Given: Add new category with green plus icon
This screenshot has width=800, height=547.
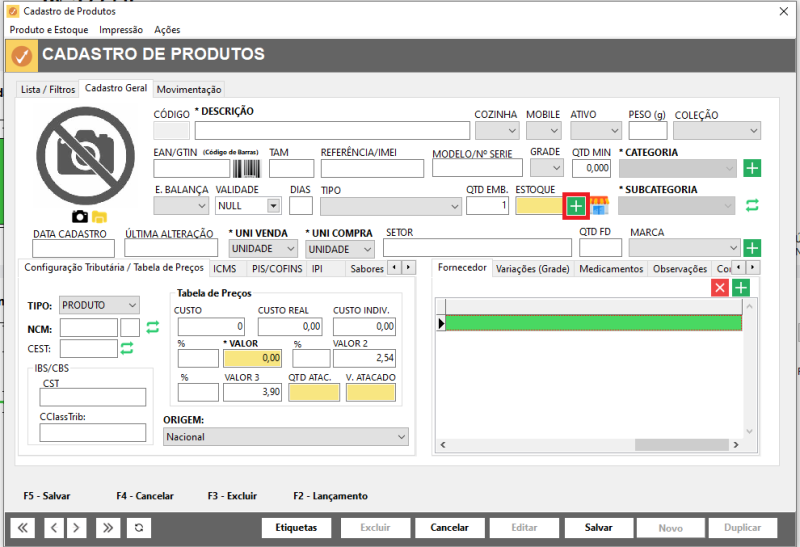Looking at the screenshot, I should tap(752, 168).
